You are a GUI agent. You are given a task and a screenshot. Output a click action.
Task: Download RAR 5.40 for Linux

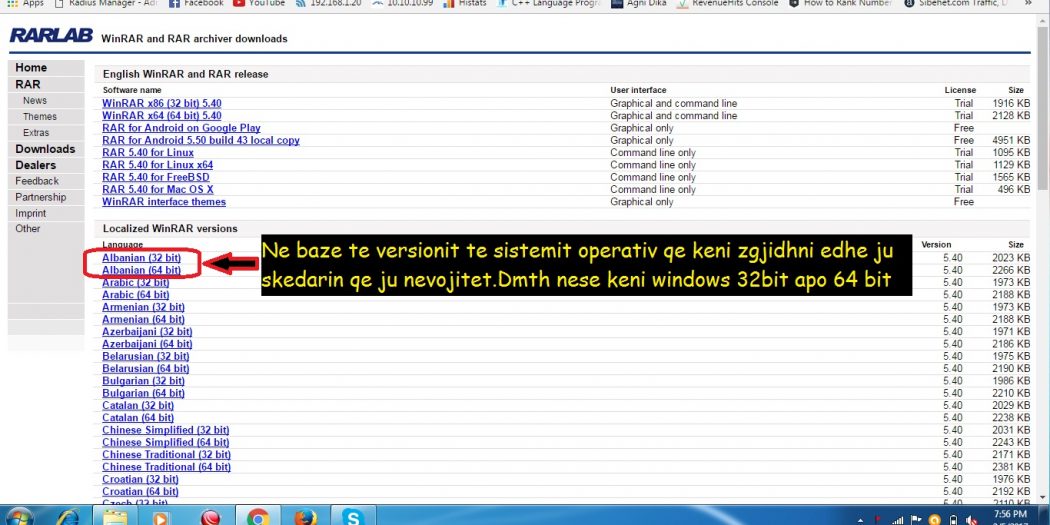pos(147,153)
